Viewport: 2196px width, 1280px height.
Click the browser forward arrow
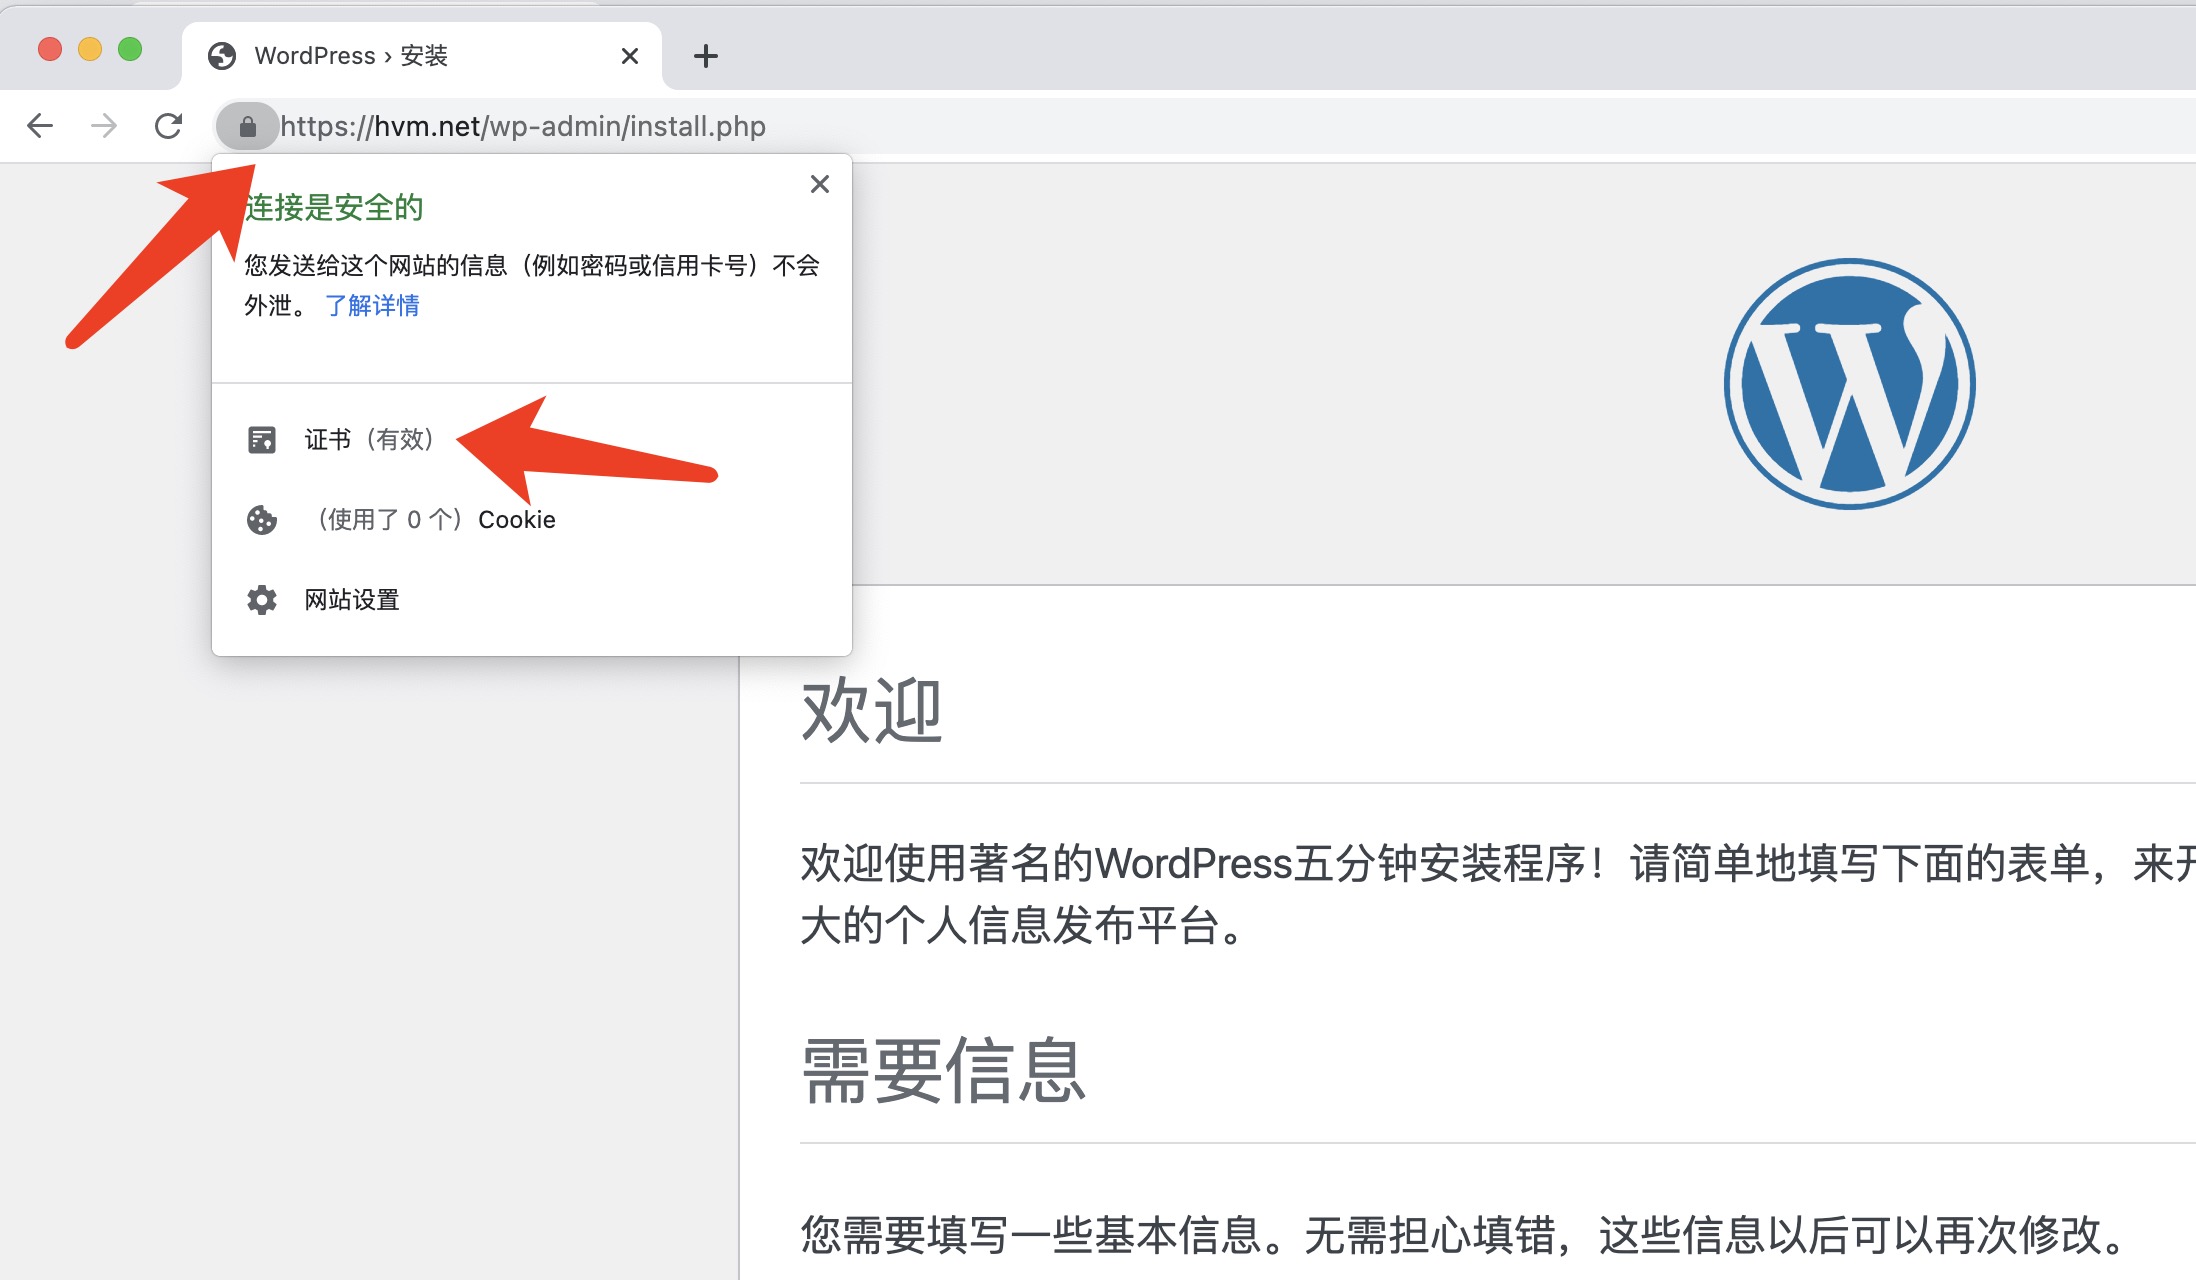[104, 126]
